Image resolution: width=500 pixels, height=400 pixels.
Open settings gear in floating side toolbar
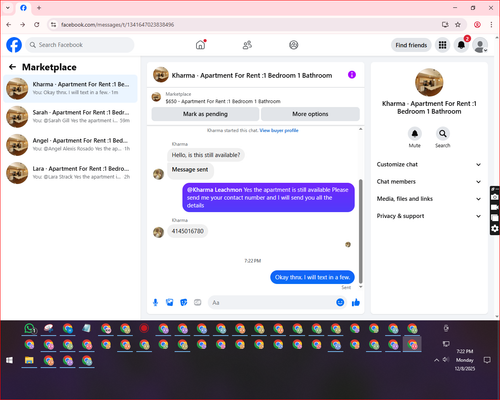[495, 228]
